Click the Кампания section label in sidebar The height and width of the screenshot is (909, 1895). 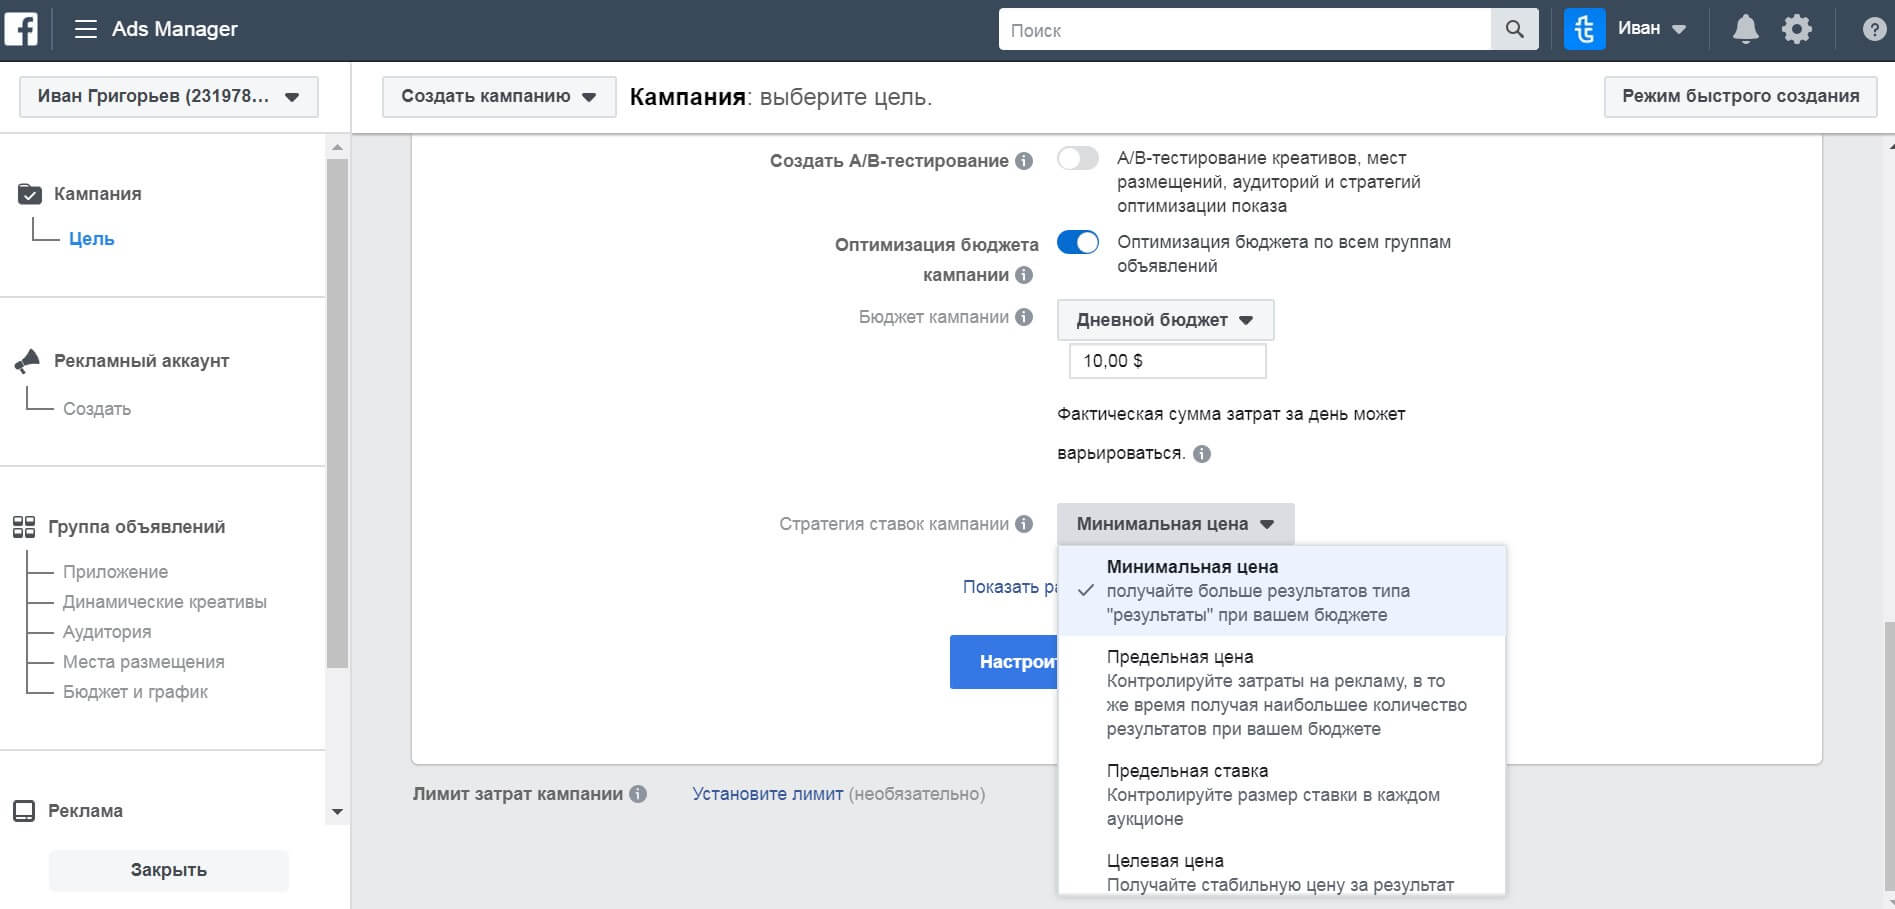(x=97, y=194)
